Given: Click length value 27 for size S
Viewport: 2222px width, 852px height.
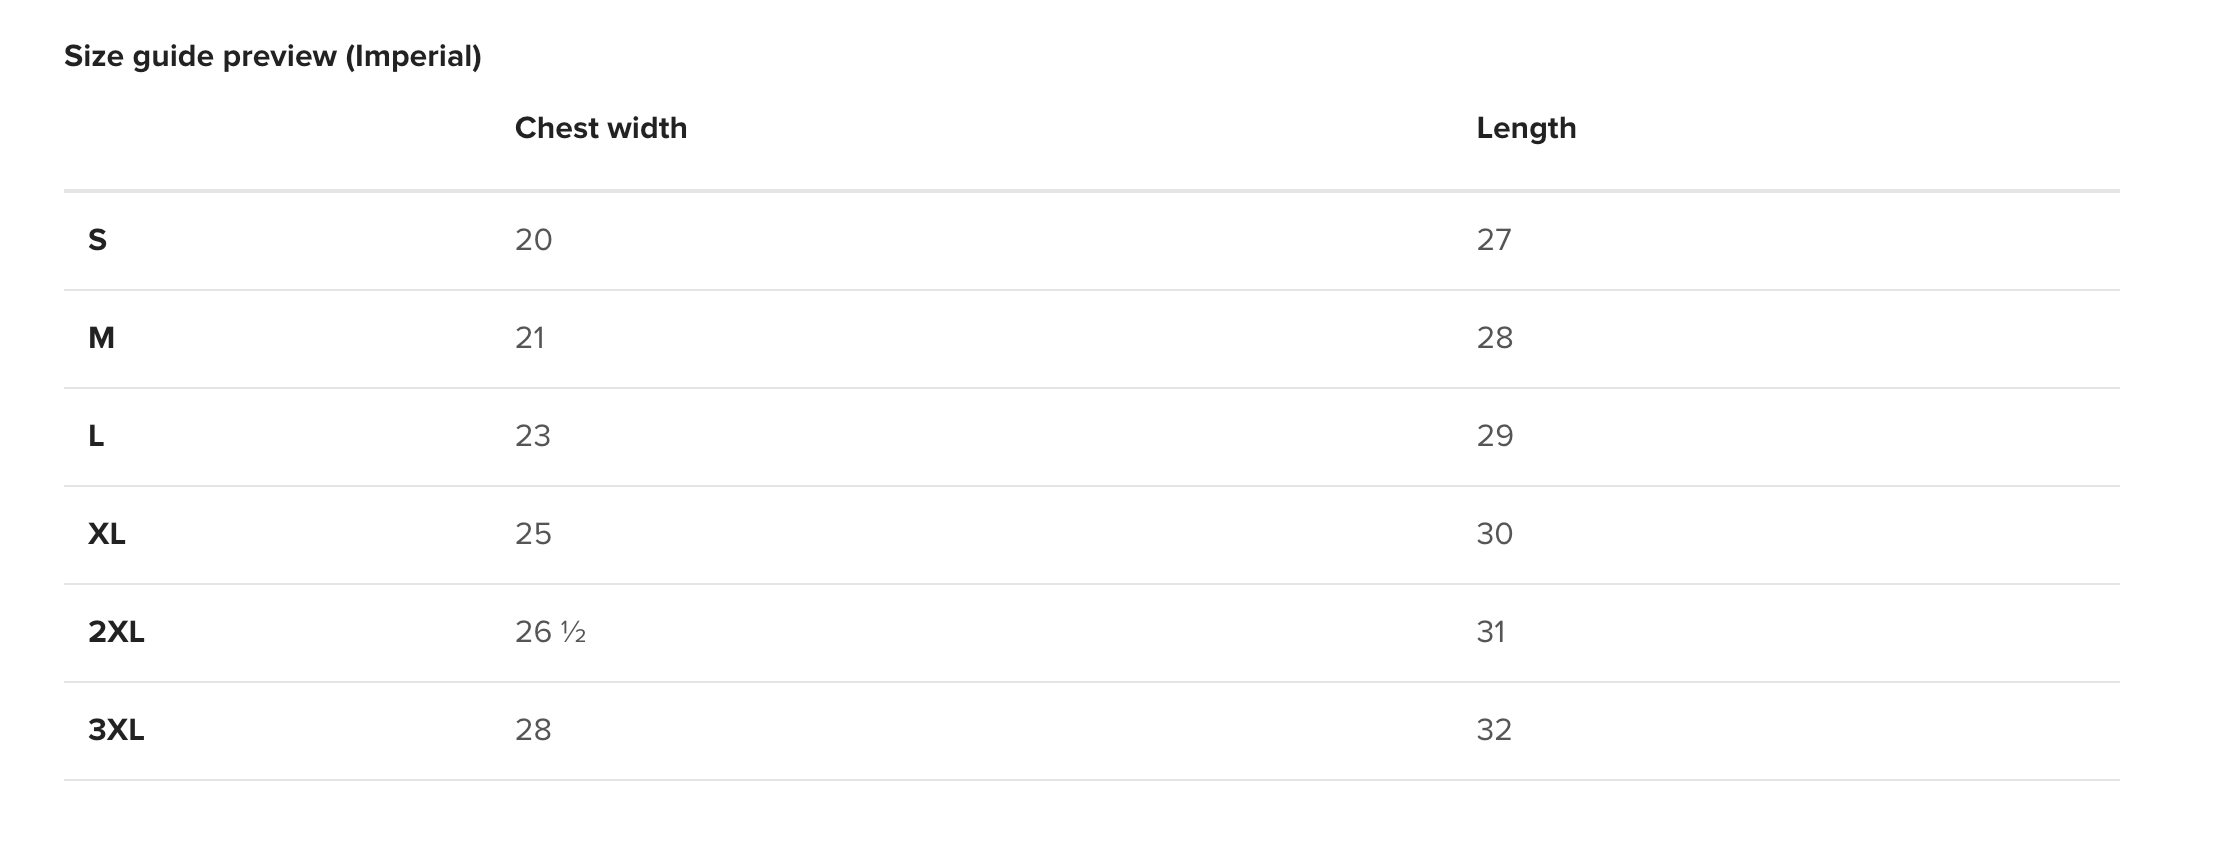Looking at the screenshot, I should click(x=1494, y=240).
